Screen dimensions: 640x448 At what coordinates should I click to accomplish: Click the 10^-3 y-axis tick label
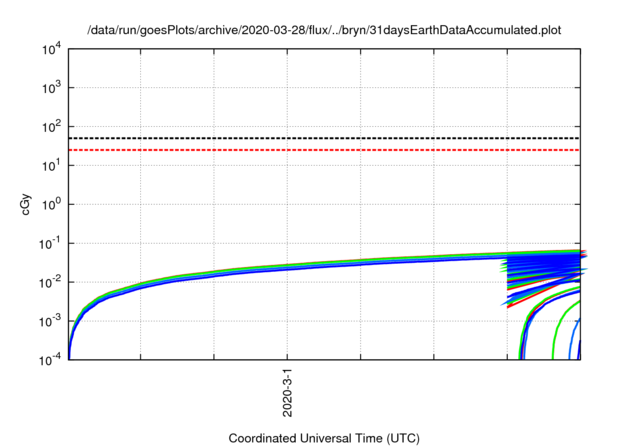coord(50,322)
